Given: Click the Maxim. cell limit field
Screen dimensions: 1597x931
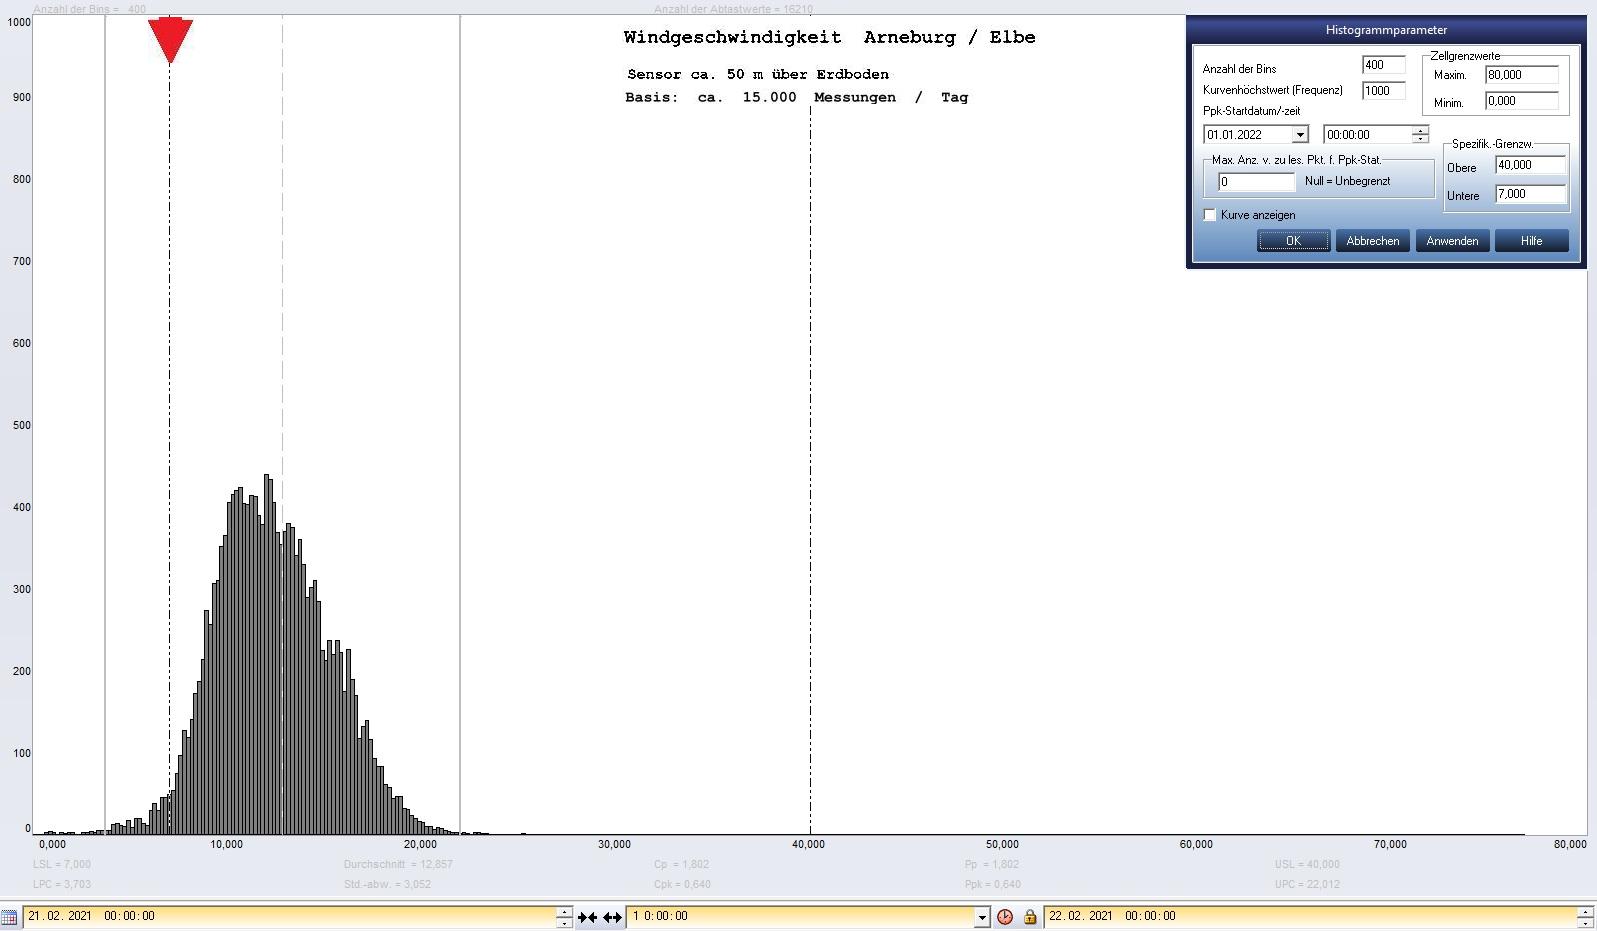Looking at the screenshot, I should (x=1521, y=75).
